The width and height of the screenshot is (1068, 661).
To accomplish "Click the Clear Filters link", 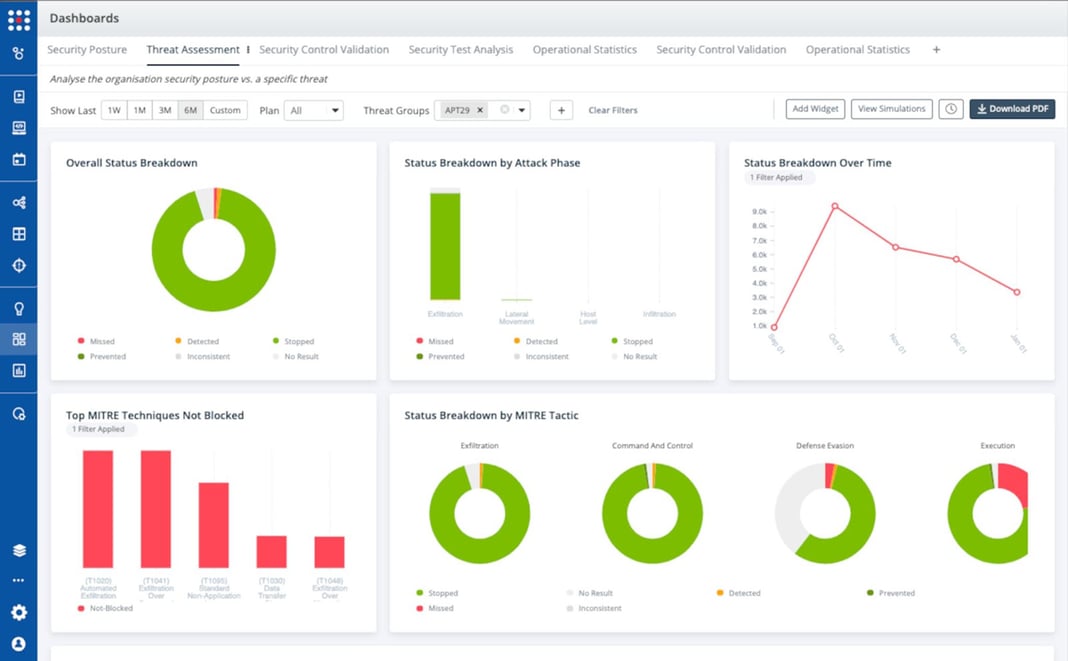I will click(x=613, y=110).
